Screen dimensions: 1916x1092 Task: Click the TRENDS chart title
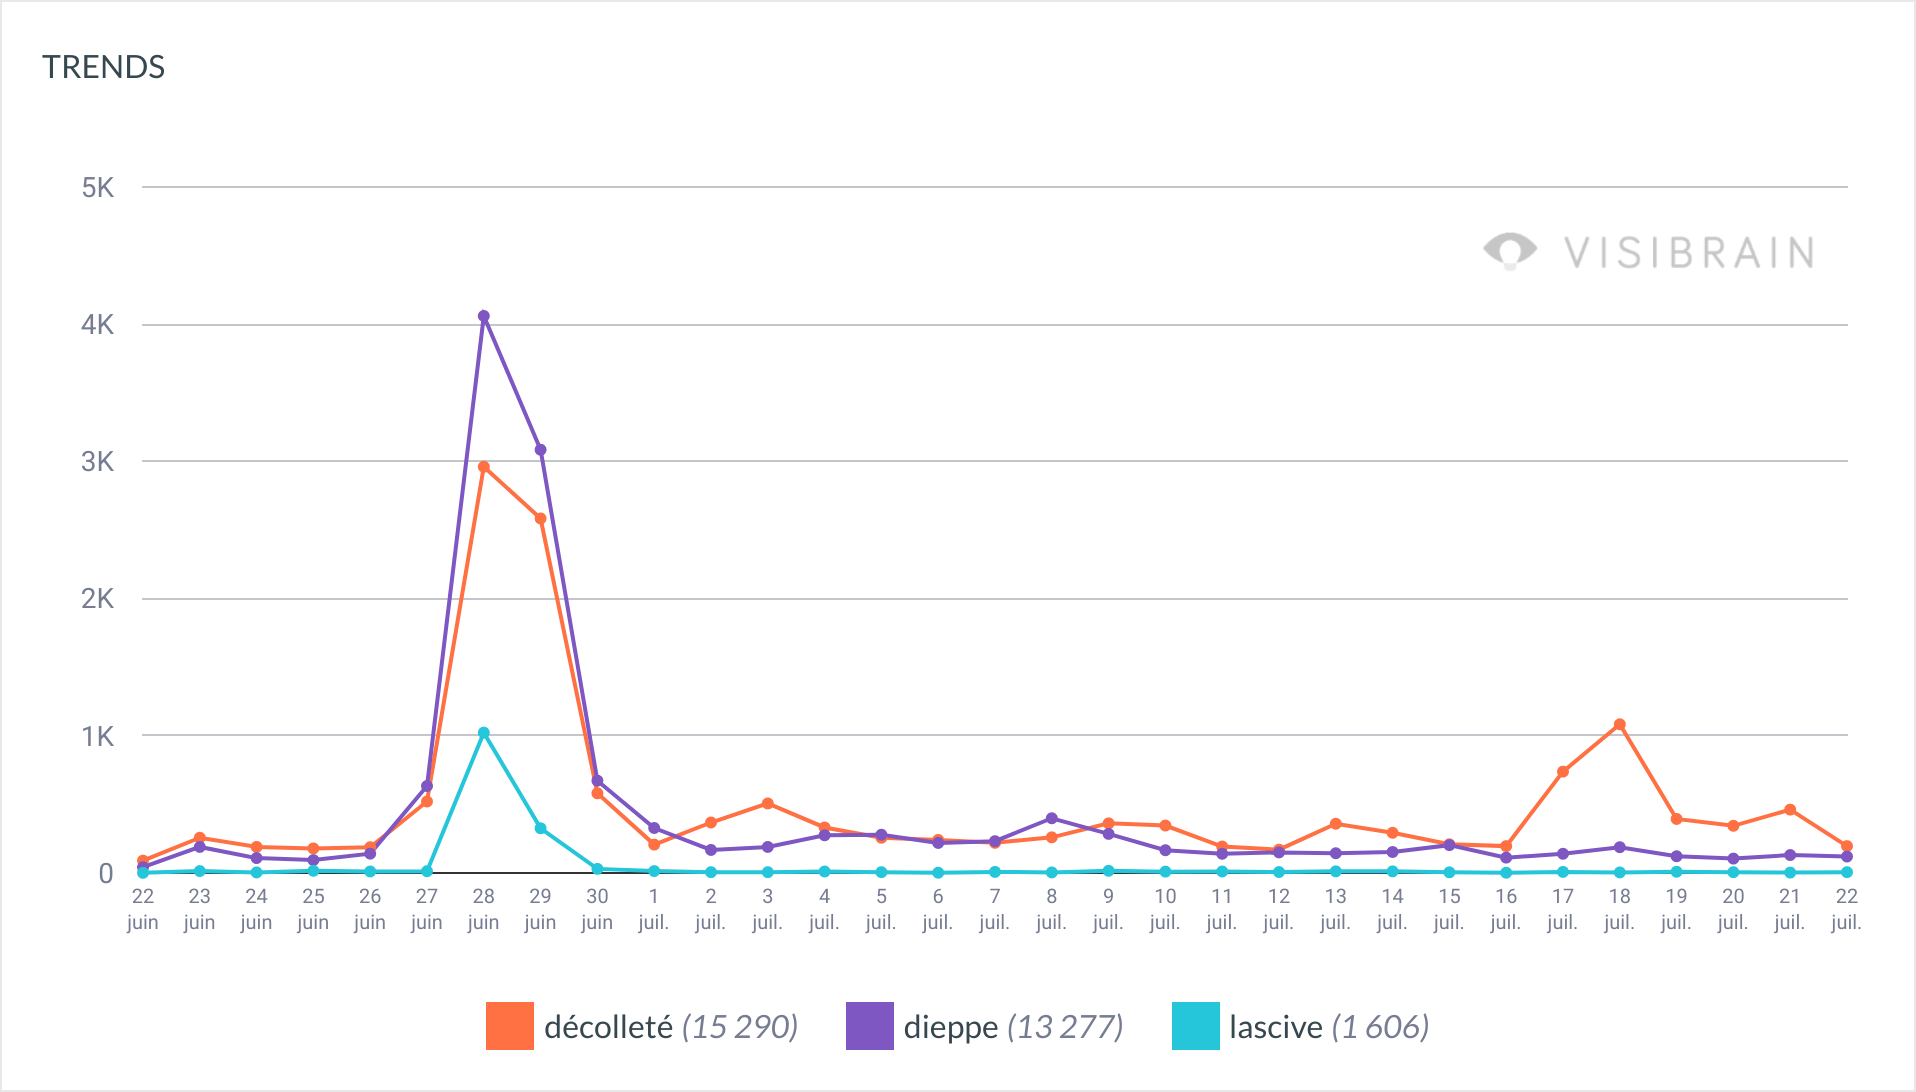click(103, 67)
